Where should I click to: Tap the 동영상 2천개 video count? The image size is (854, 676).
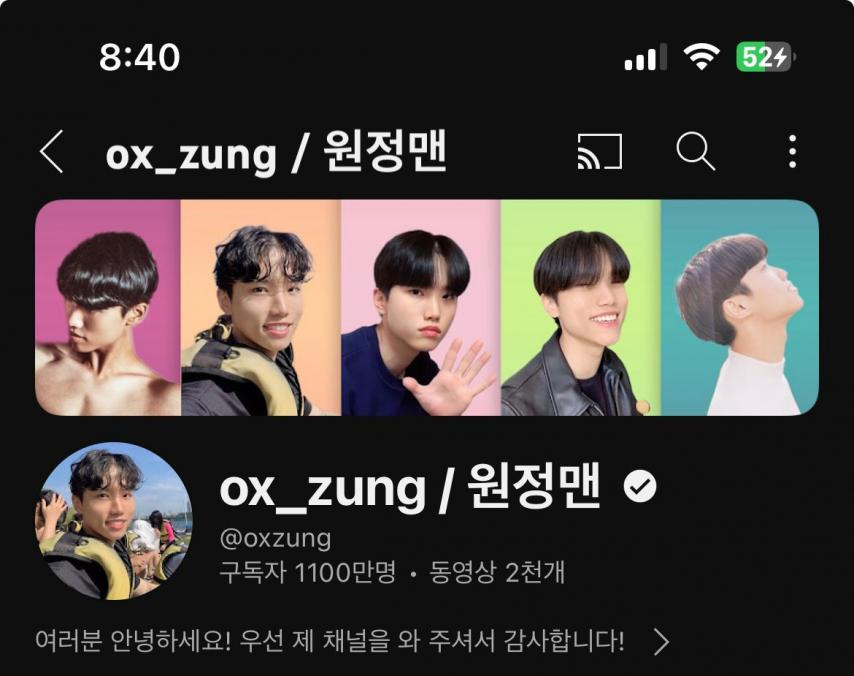(x=497, y=573)
